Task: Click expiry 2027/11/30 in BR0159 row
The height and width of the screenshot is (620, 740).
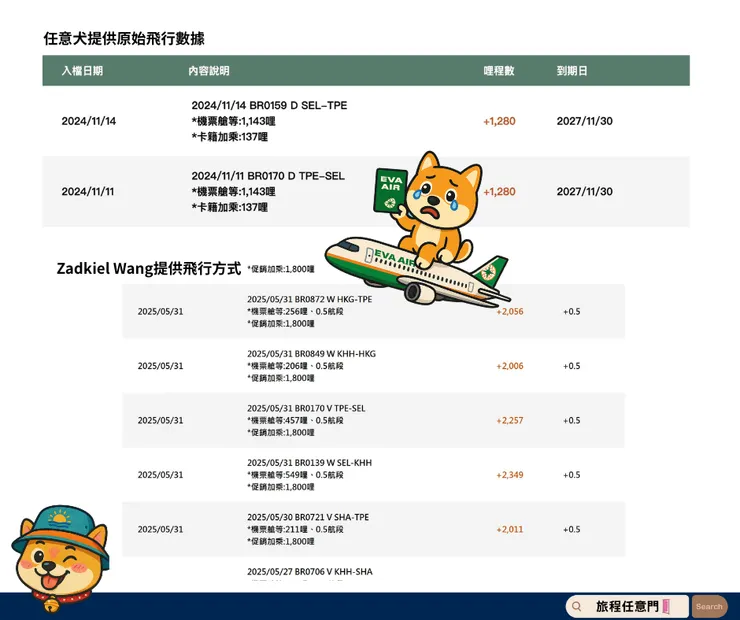Action: [585, 121]
